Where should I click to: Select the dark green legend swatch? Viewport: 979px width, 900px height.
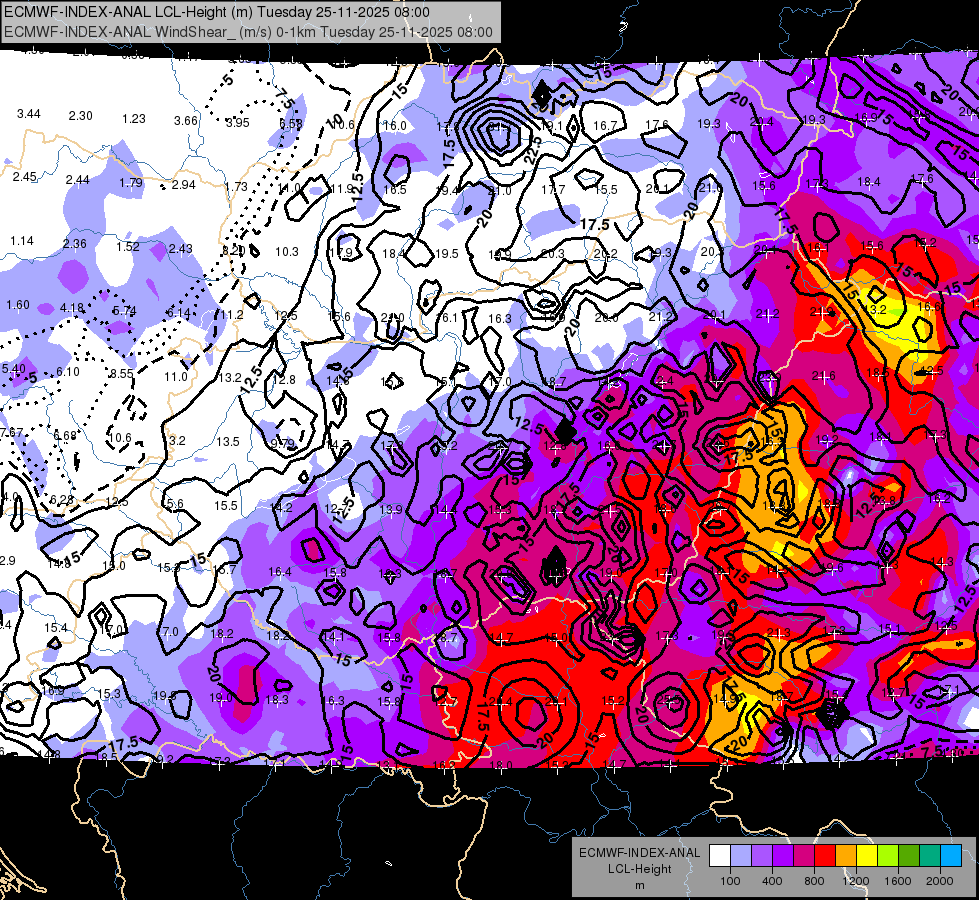tap(909, 856)
